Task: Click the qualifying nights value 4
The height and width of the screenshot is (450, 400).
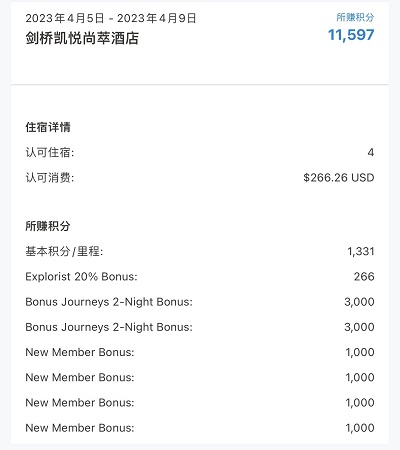Action: tap(371, 152)
